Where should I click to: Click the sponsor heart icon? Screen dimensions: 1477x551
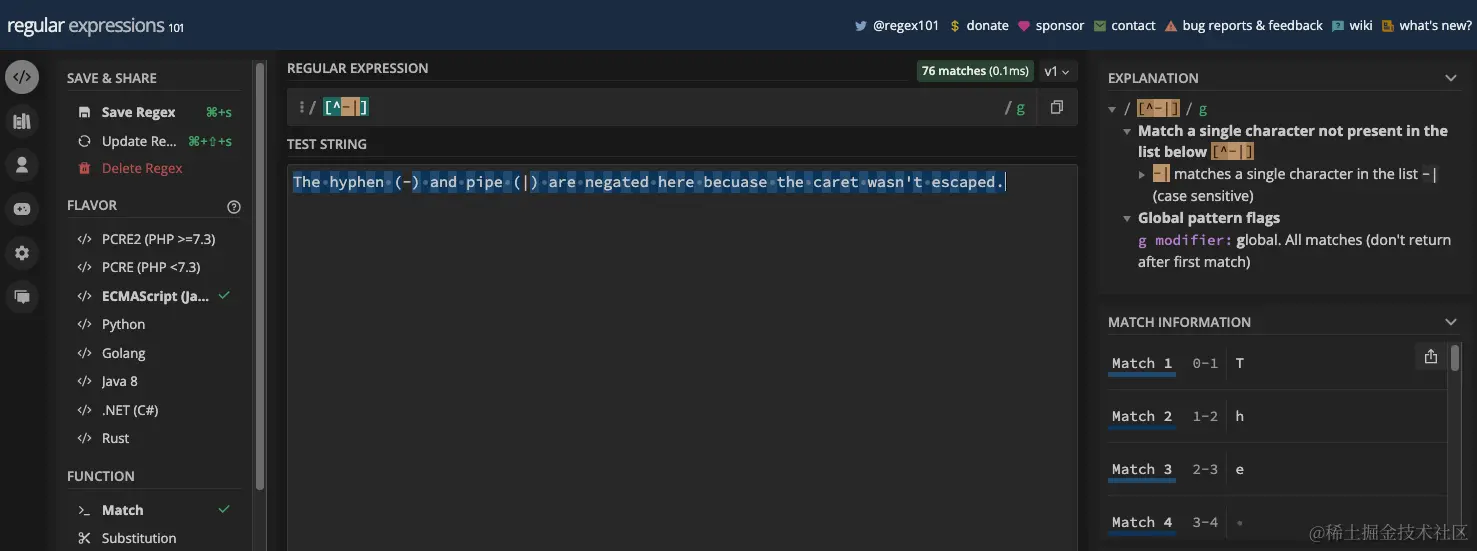pos(1024,26)
